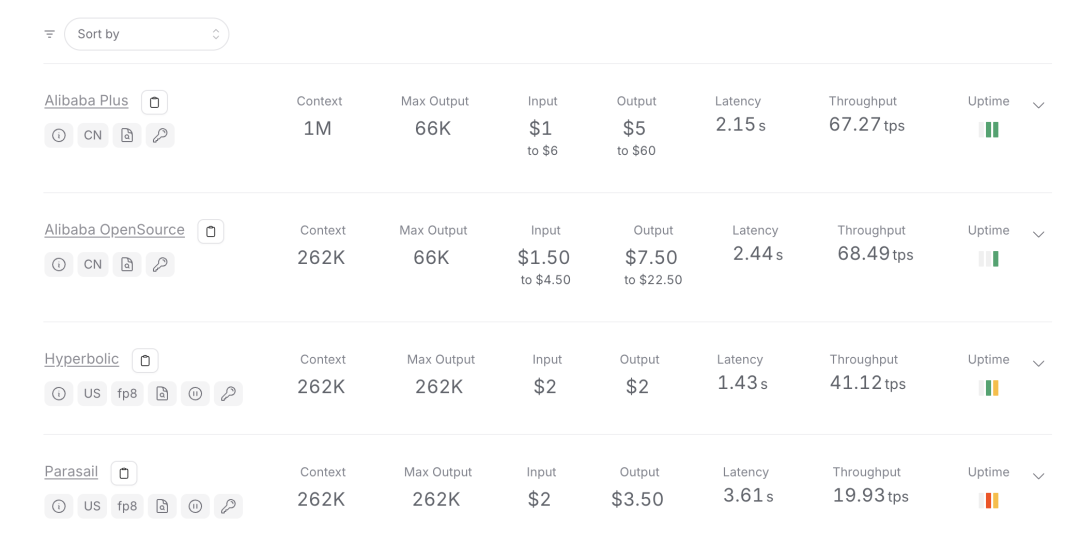Screen dimensions: 1080x560
Task: Click the info icon under Alibaba Plus
Action: (x=59, y=135)
